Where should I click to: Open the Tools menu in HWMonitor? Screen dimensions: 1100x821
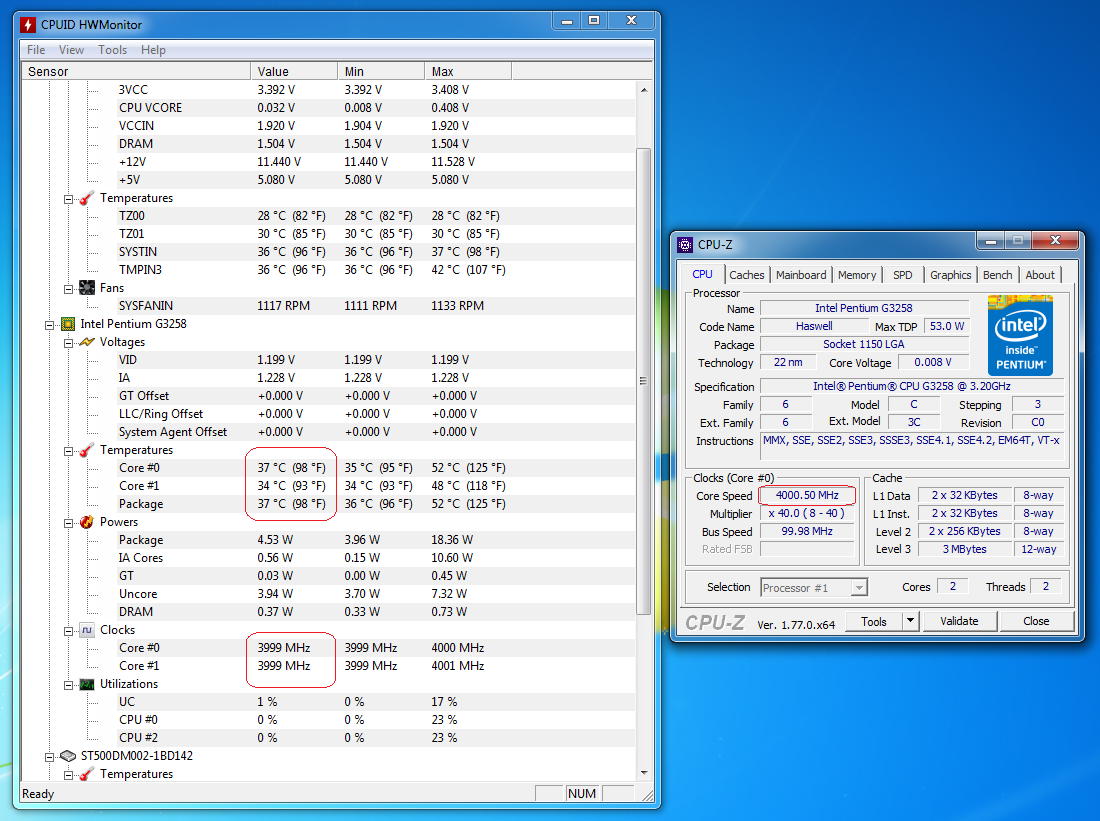(x=112, y=50)
